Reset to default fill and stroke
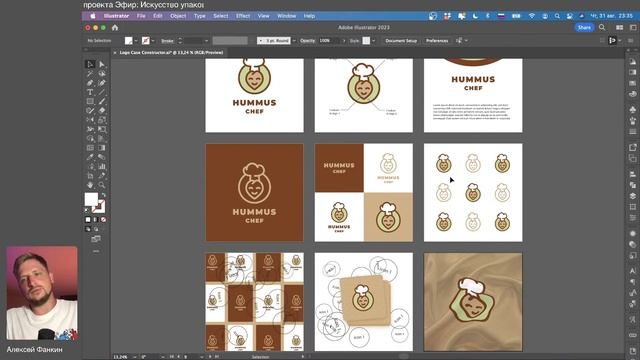The height and width of the screenshot is (360, 640). click(87, 210)
